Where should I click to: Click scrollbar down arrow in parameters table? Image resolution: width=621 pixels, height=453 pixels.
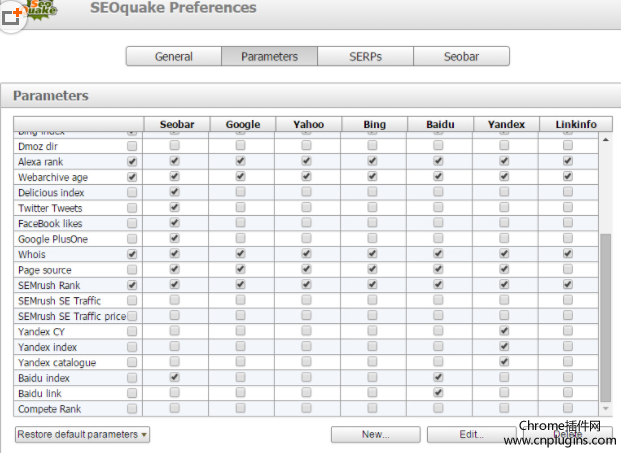[x=606, y=408]
